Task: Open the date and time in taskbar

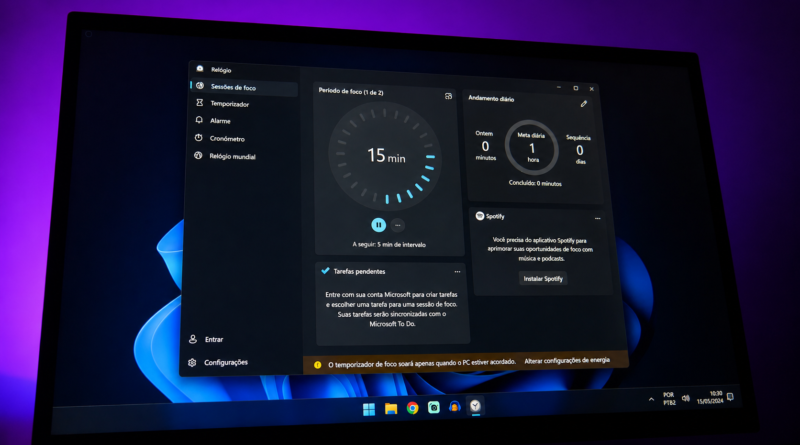Action: (710, 398)
